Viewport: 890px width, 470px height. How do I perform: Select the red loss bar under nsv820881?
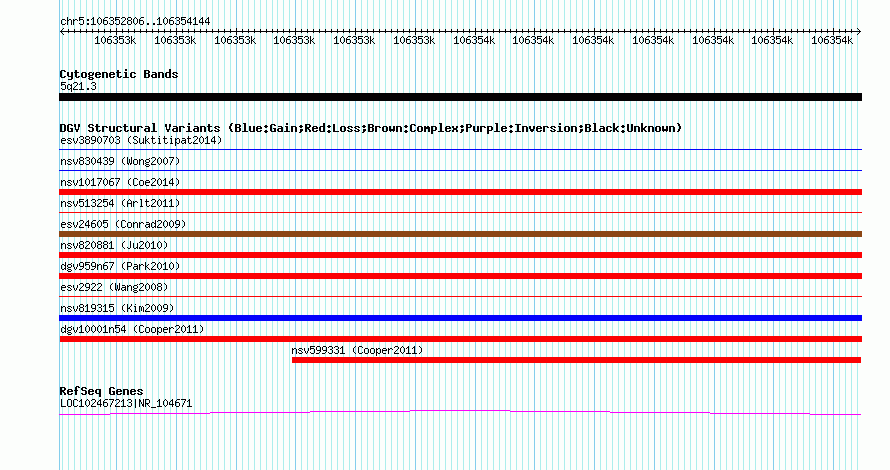coord(460,255)
